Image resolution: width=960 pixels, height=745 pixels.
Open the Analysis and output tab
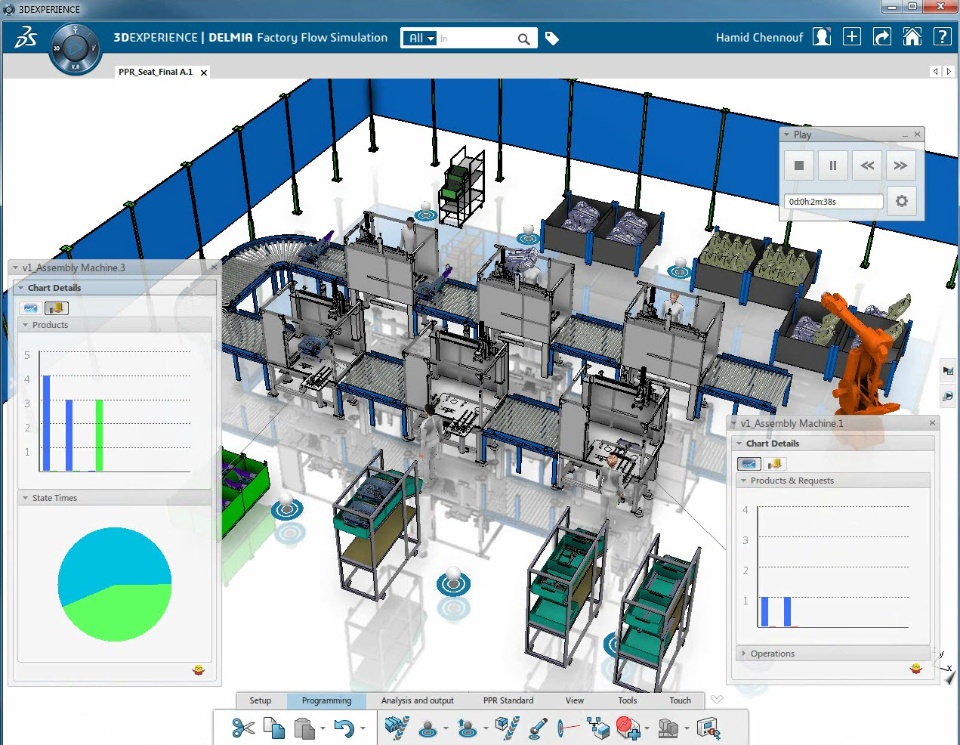coord(417,700)
